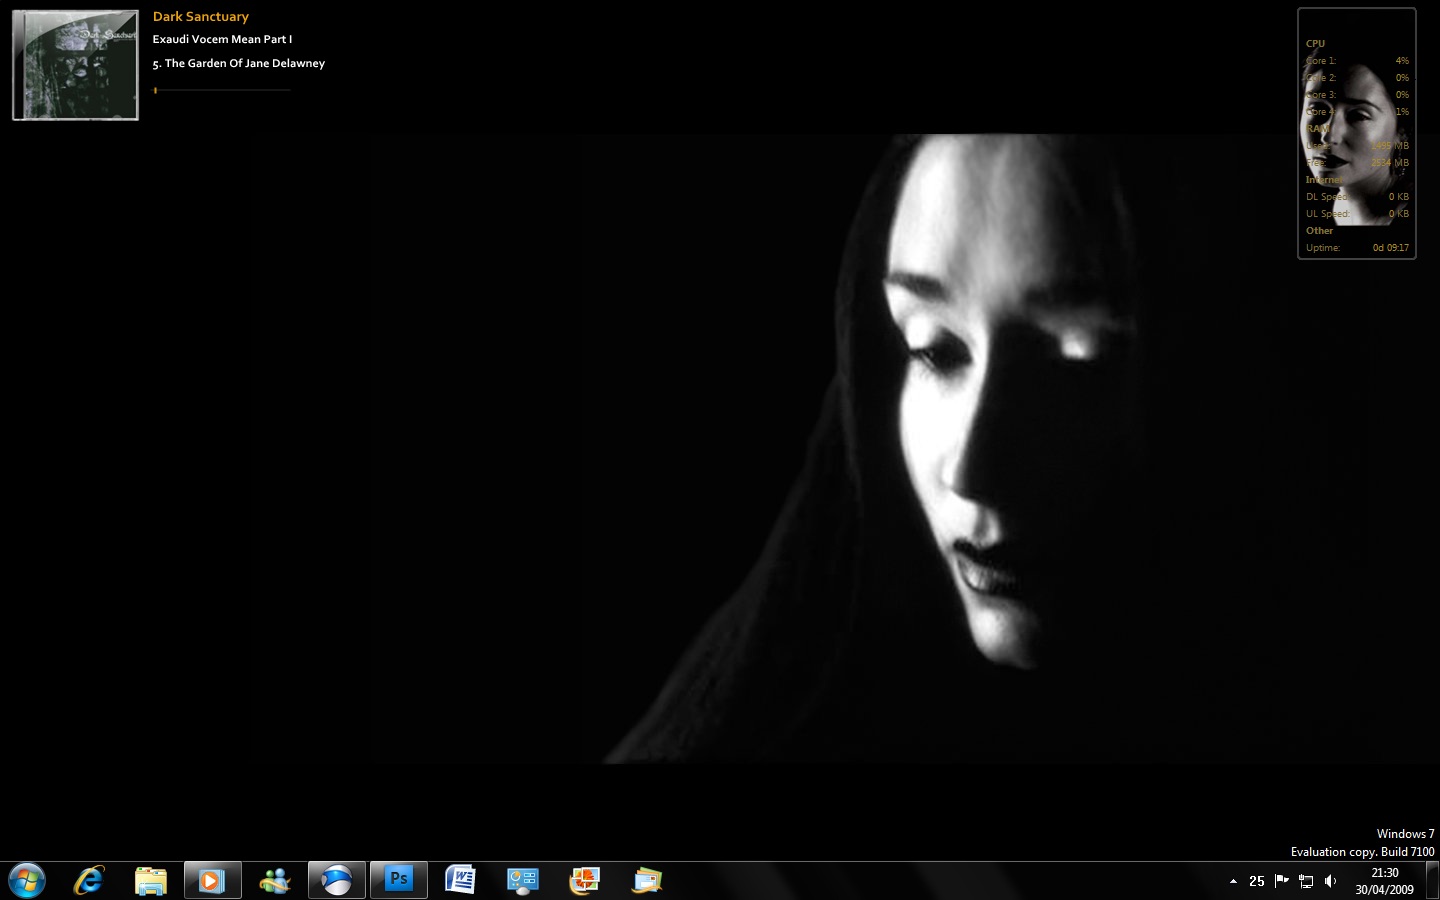Open the volume speaker control
The width and height of the screenshot is (1440, 900).
click(1330, 881)
